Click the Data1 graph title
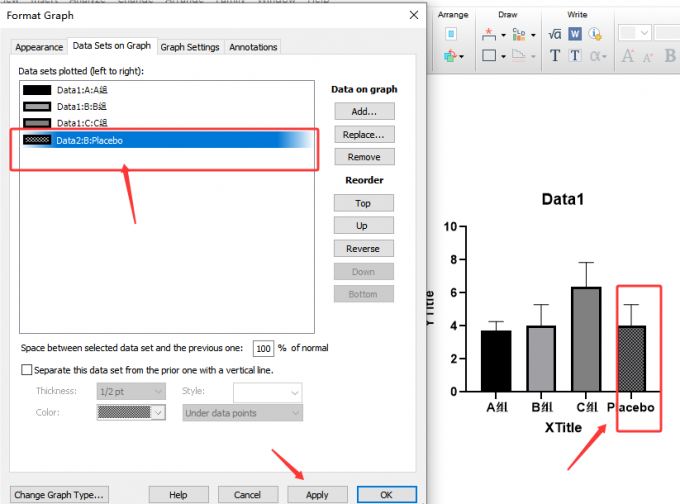This screenshot has width=680, height=504. [x=562, y=199]
